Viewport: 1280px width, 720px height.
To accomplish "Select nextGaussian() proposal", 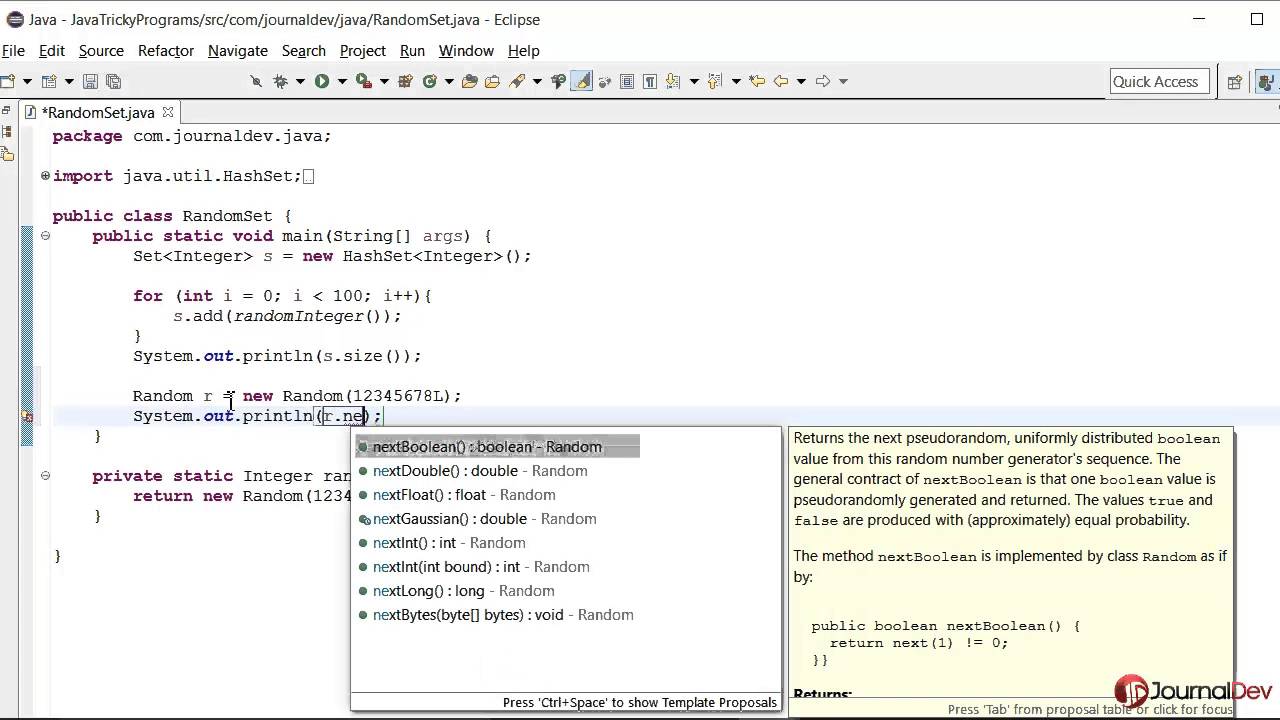I will 477,519.
